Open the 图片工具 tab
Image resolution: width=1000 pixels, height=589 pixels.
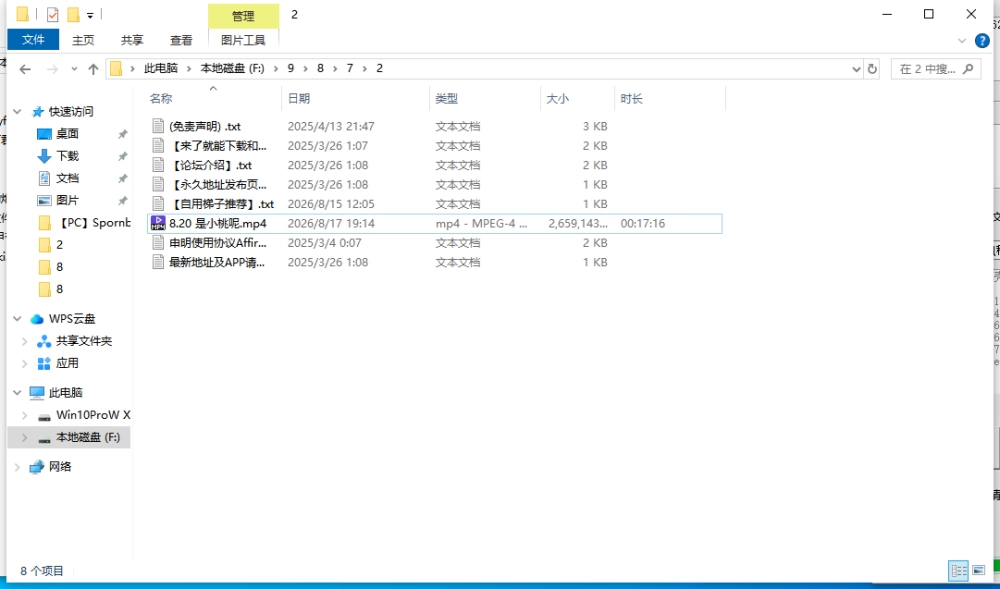pyautogui.click(x=244, y=40)
